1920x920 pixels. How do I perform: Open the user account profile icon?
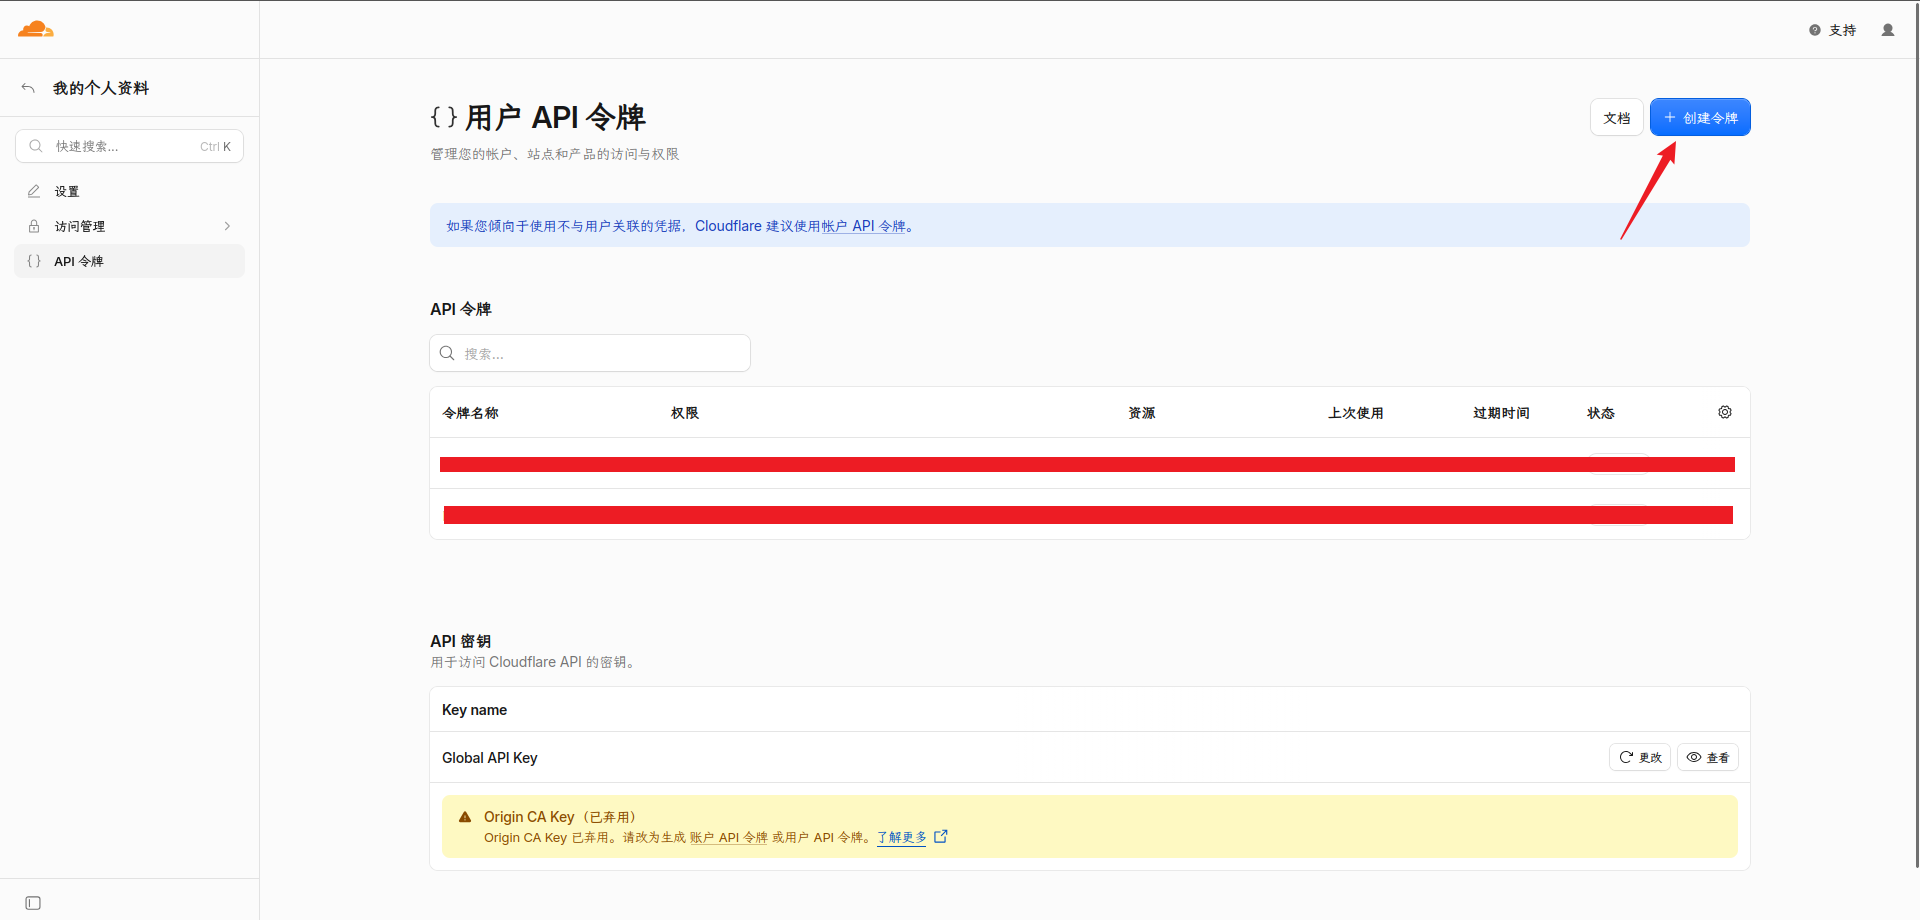[1888, 30]
